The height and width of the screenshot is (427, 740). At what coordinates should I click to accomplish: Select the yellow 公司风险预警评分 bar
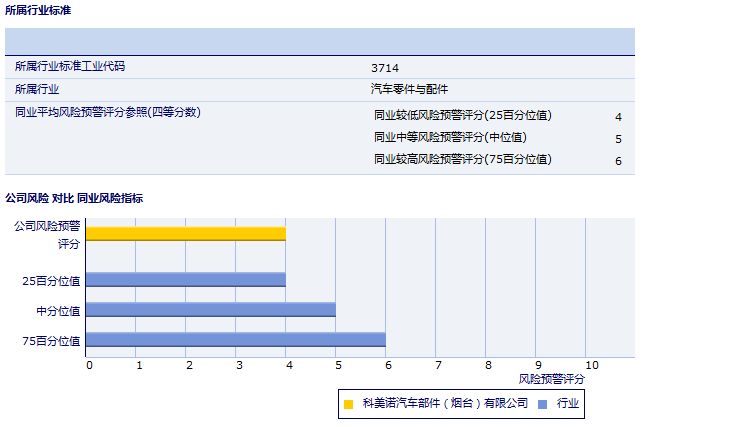click(186, 234)
